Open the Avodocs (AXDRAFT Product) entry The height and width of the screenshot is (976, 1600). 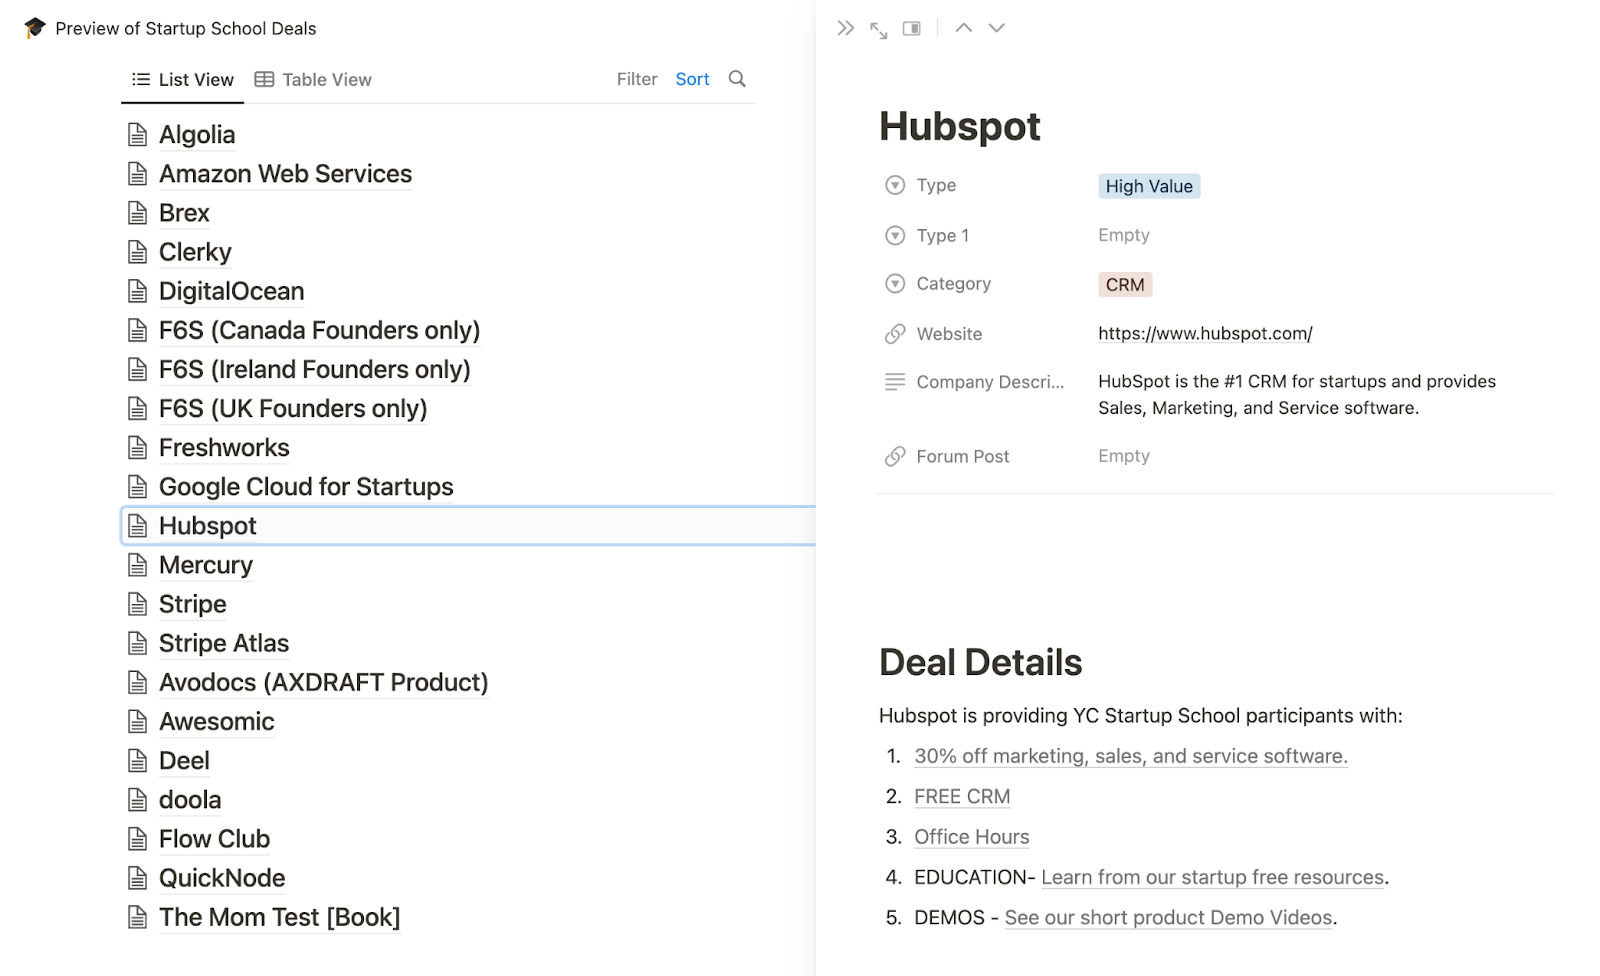click(324, 682)
